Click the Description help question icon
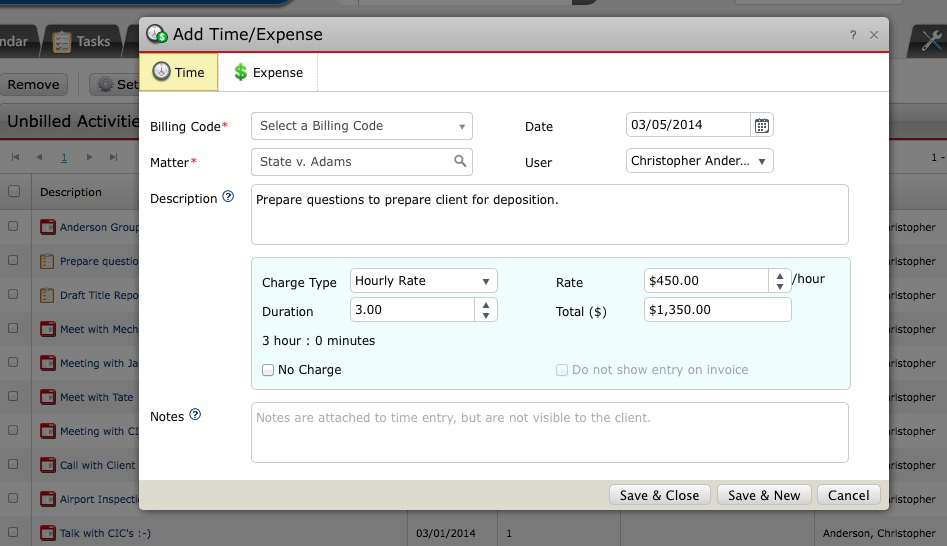This screenshot has height=546, width=947. tap(228, 197)
